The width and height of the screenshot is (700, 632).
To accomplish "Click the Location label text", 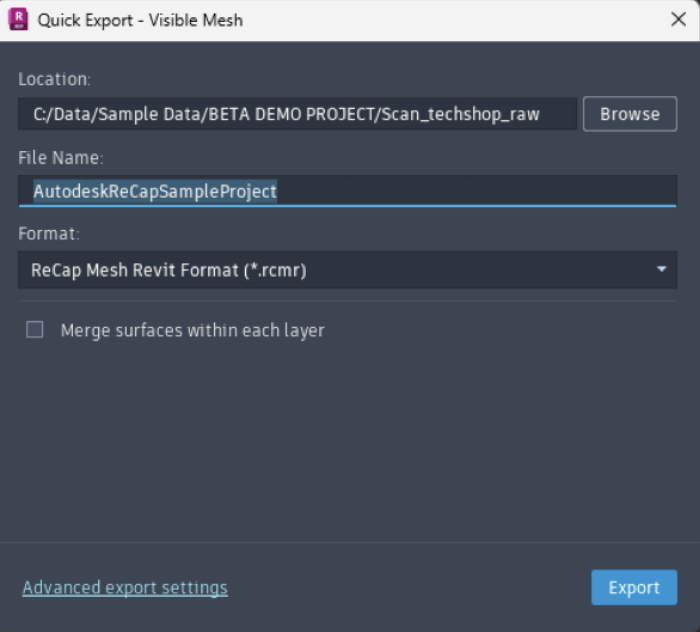I will tap(54, 79).
